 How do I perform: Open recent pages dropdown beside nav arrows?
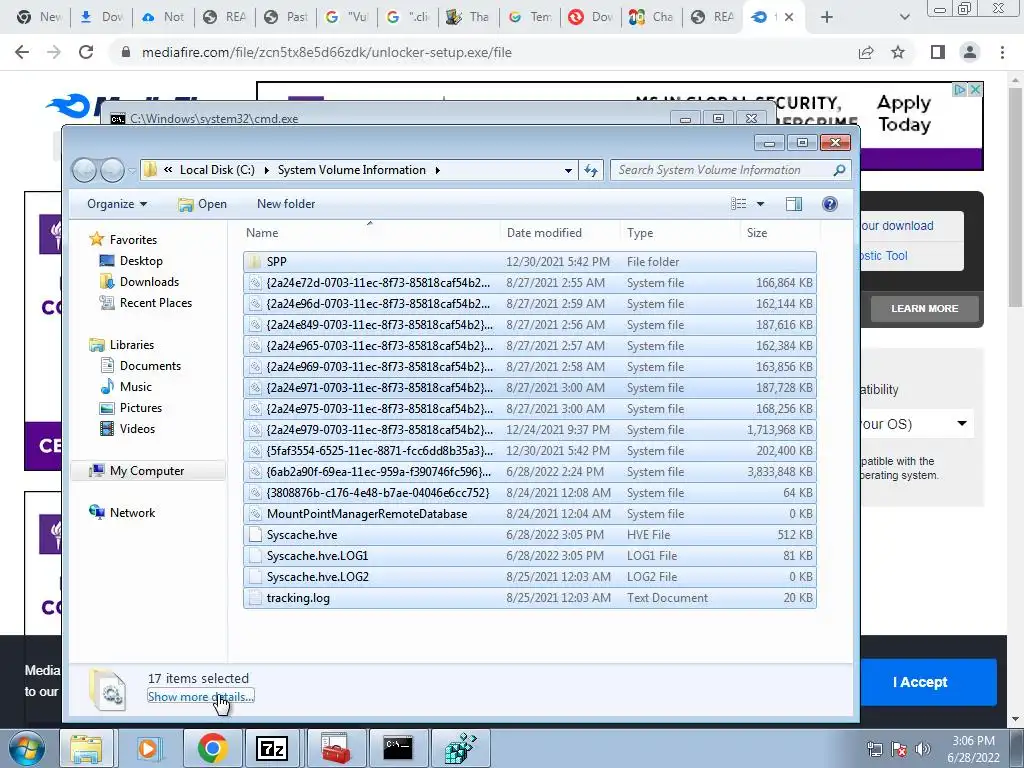133,171
